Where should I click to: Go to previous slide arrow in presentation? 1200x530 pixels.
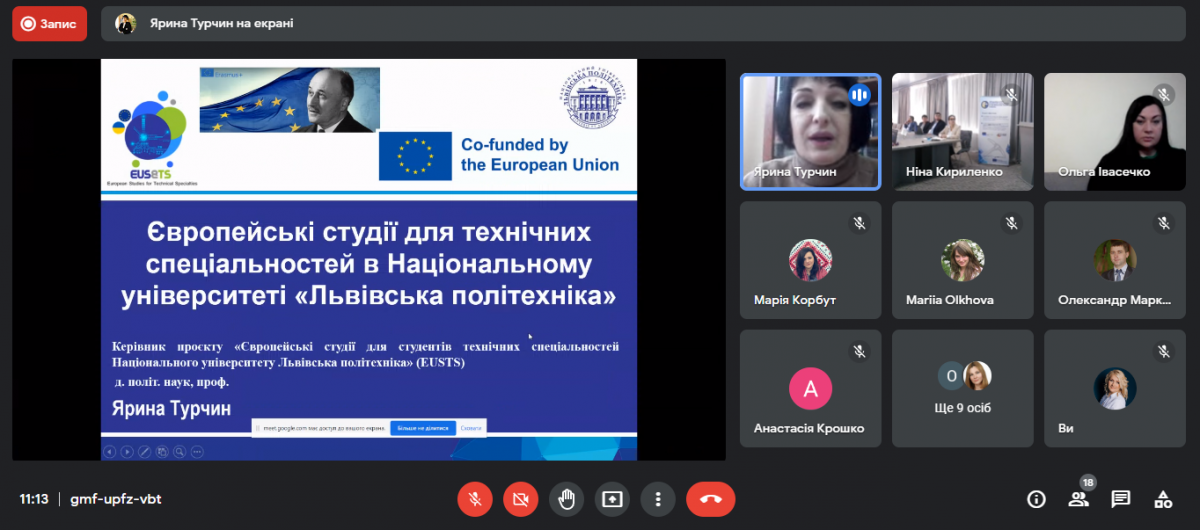coord(110,452)
